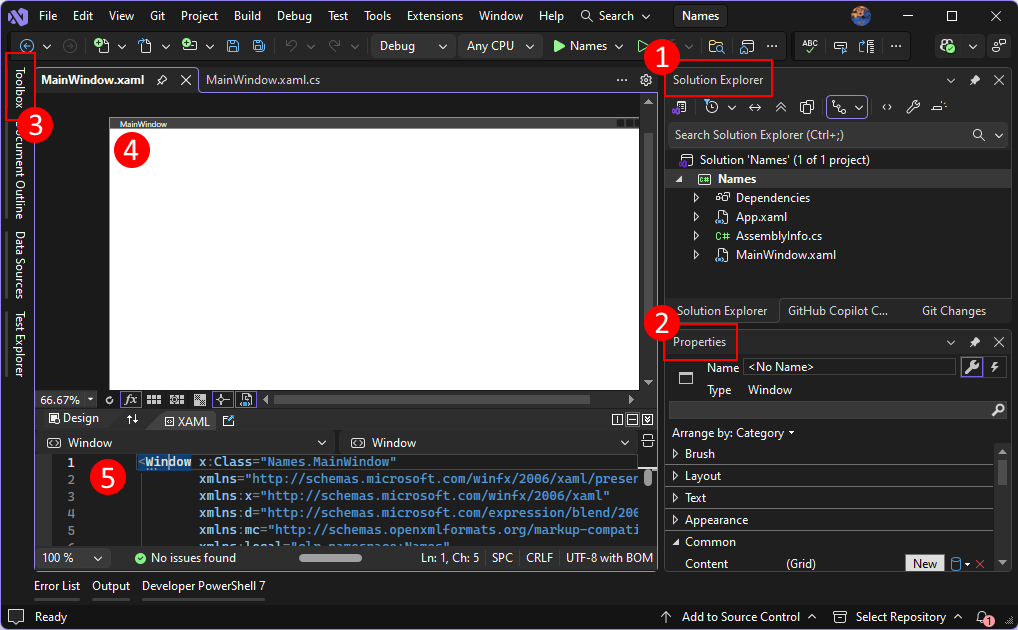This screenshot has width=1018, height=630.
Task: Sync Solution Explorer with active document
Action: point(755,107)
